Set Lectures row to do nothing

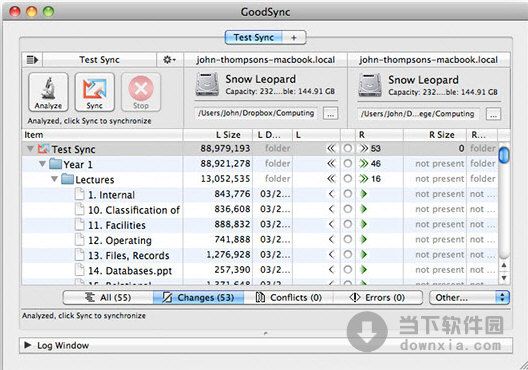point(348,179)
